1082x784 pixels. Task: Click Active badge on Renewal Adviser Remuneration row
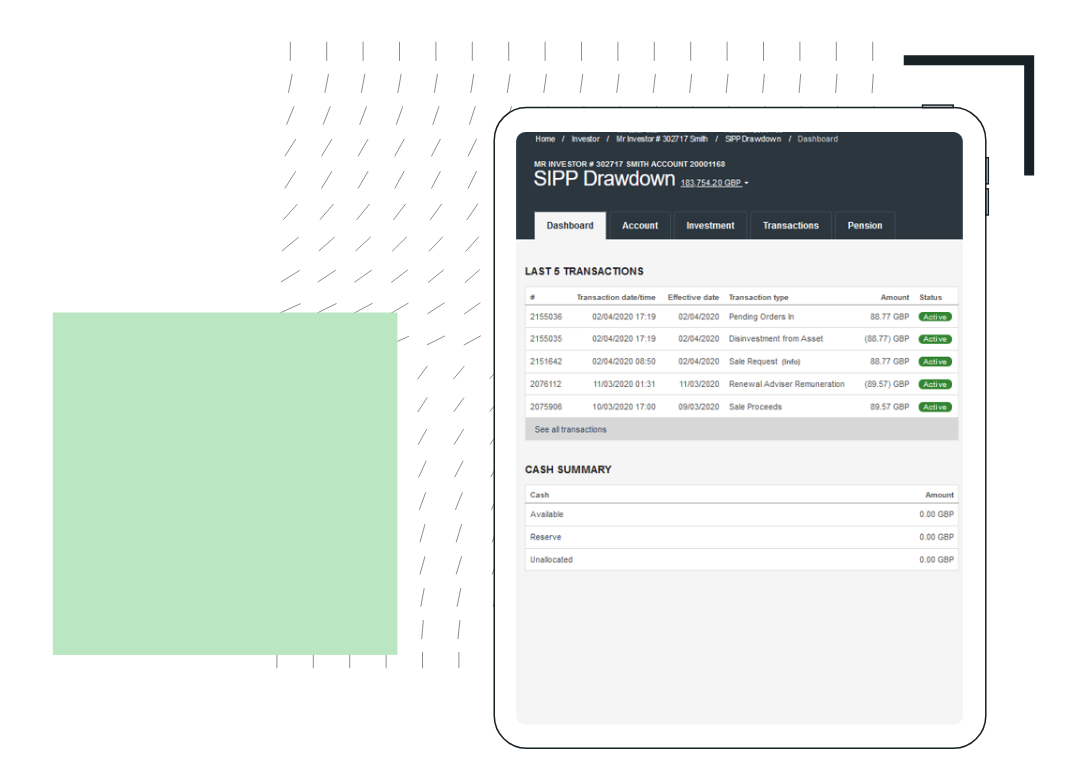[x=935, y=384]
